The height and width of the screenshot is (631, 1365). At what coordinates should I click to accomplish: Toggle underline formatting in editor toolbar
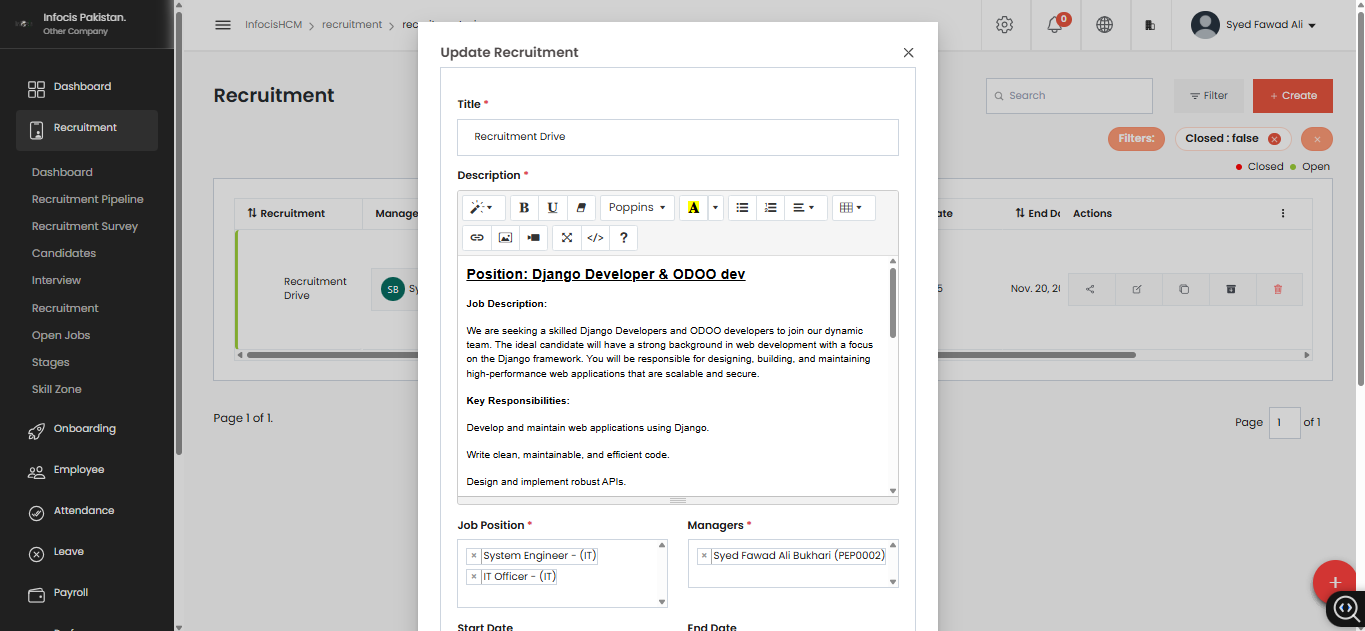(552, 208)
